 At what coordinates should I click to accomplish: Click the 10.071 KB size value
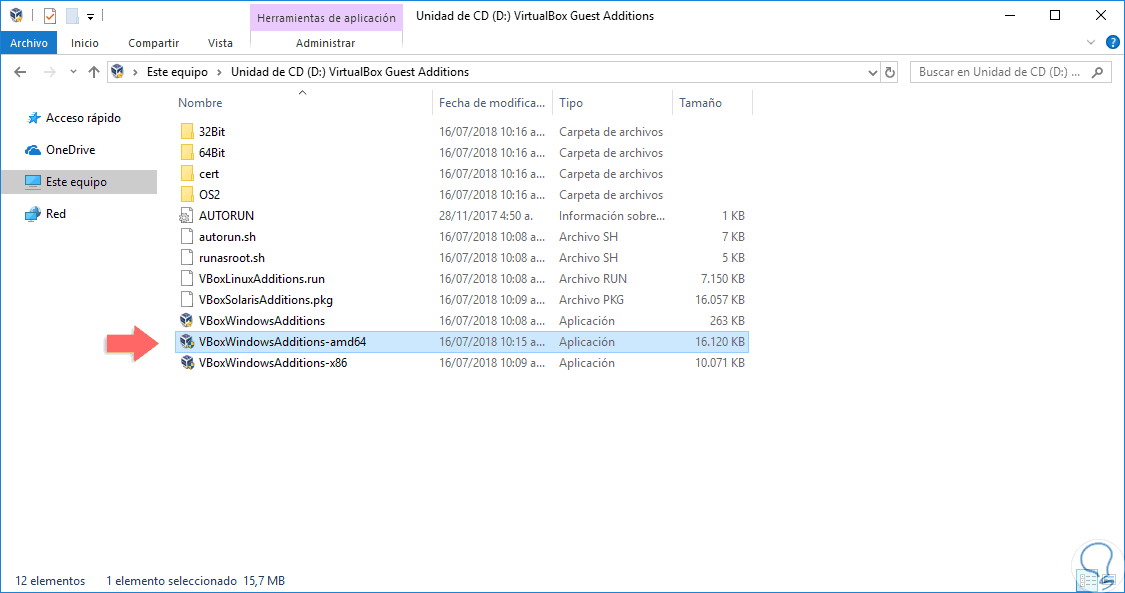pyautogui.click(x=720, y=363)
